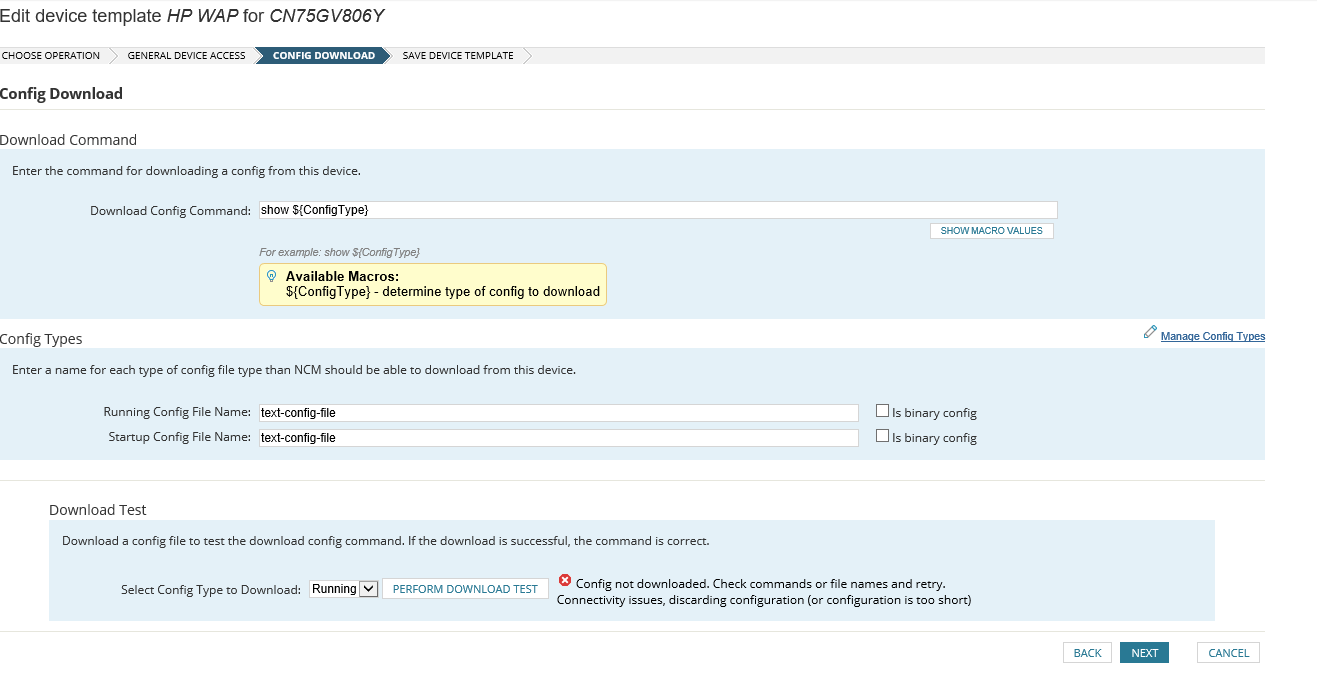Viewport: 1317px width, 673px height.
Task: Go to General Device Access step
Action: (186, 56)
